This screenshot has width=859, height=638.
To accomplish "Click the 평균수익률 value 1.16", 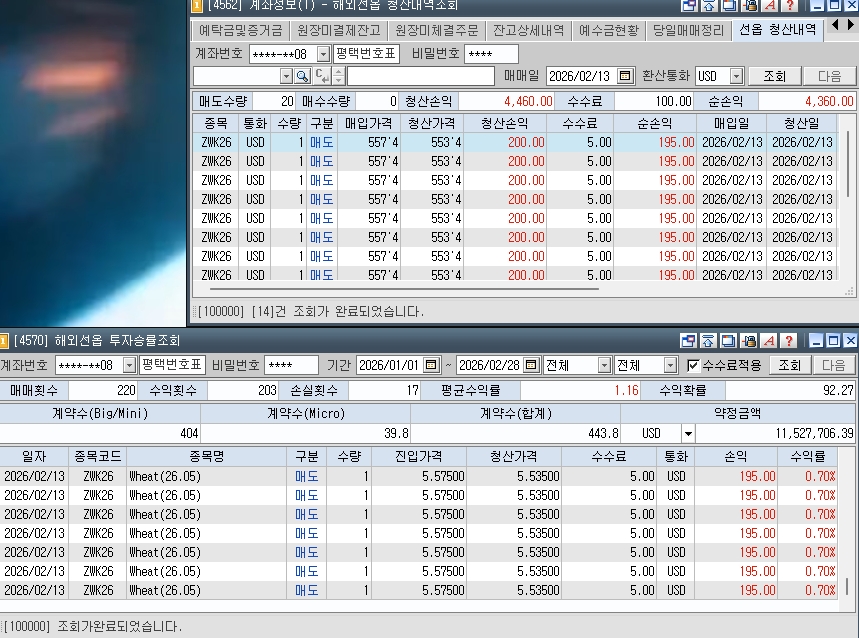I will pos(581,390).
